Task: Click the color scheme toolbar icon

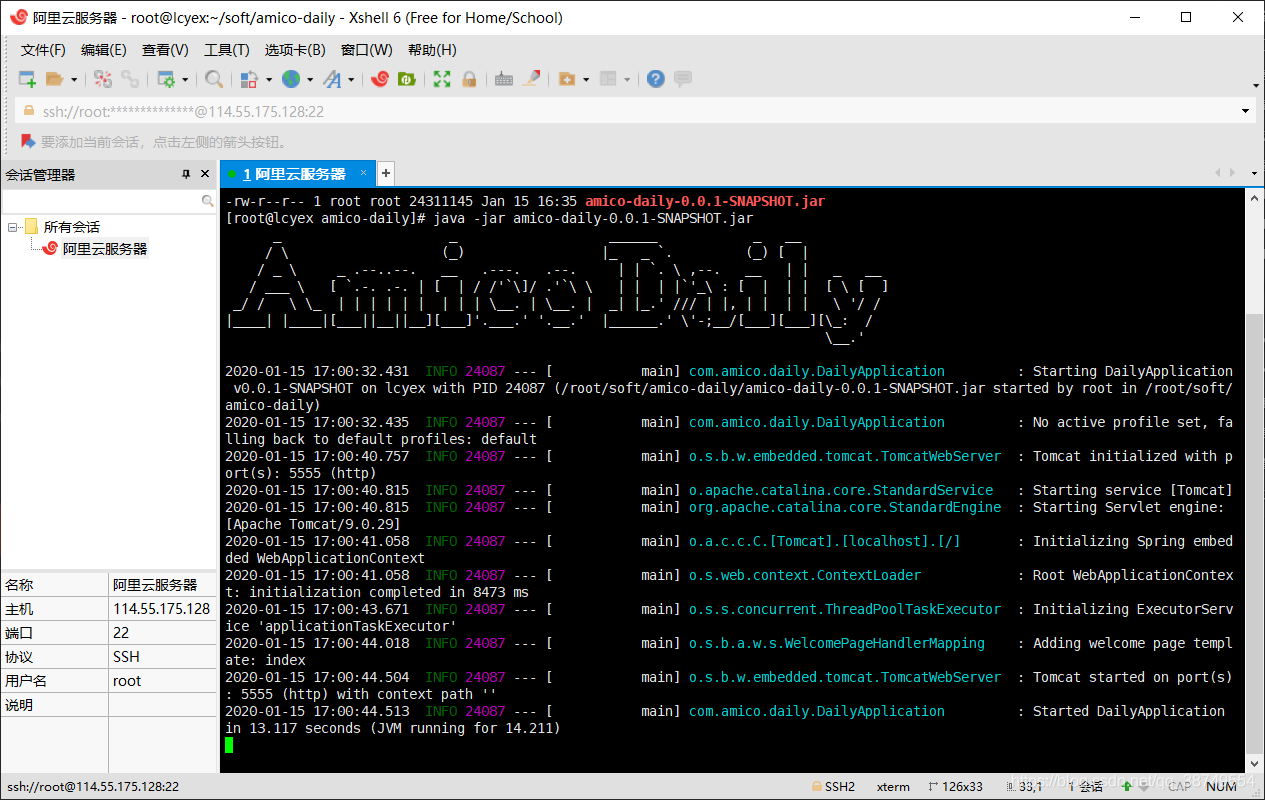Action: click(248, 79)
